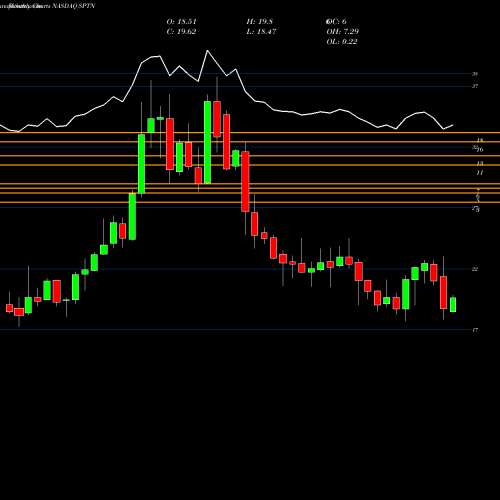Click the low value 'L: 18.47'
This screenshot has width=500, height=500.
[x=261, y=32]
